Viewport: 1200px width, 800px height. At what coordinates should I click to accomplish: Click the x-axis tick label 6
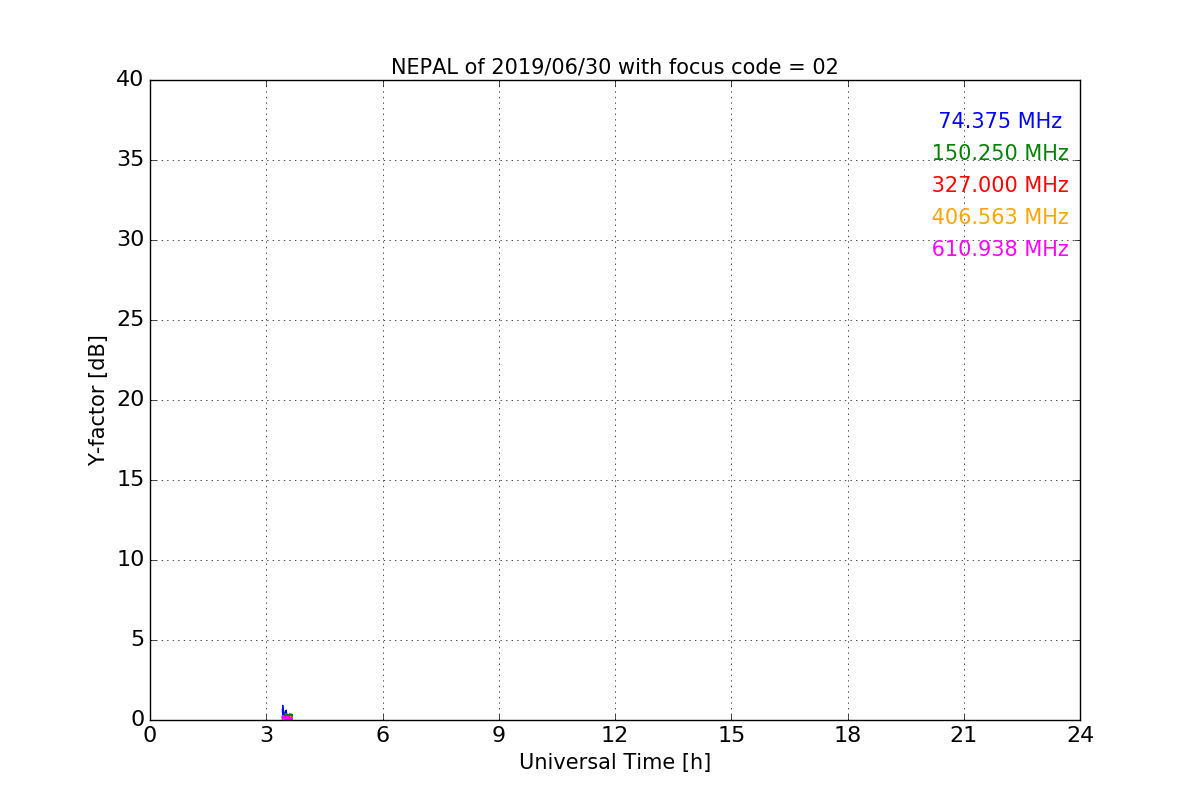point(383,735)
